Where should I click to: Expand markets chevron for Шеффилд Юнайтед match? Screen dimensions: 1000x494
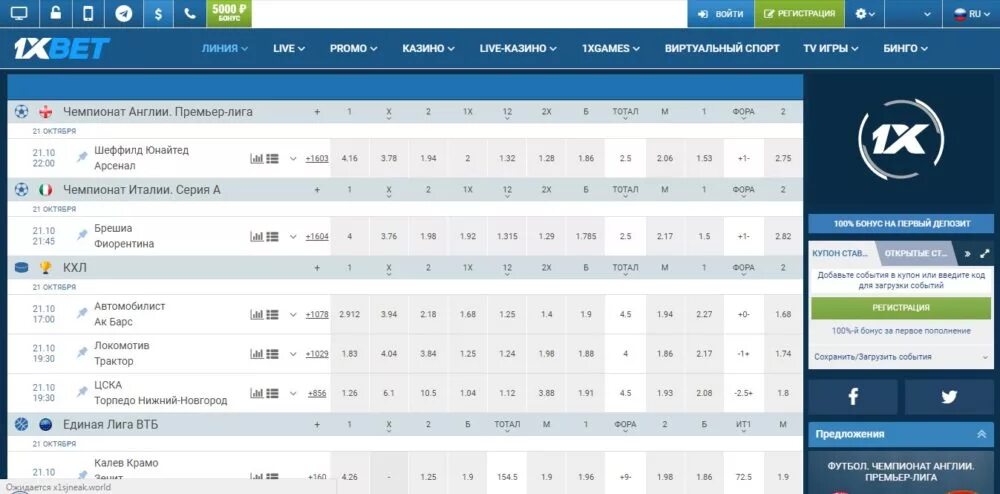293,159
